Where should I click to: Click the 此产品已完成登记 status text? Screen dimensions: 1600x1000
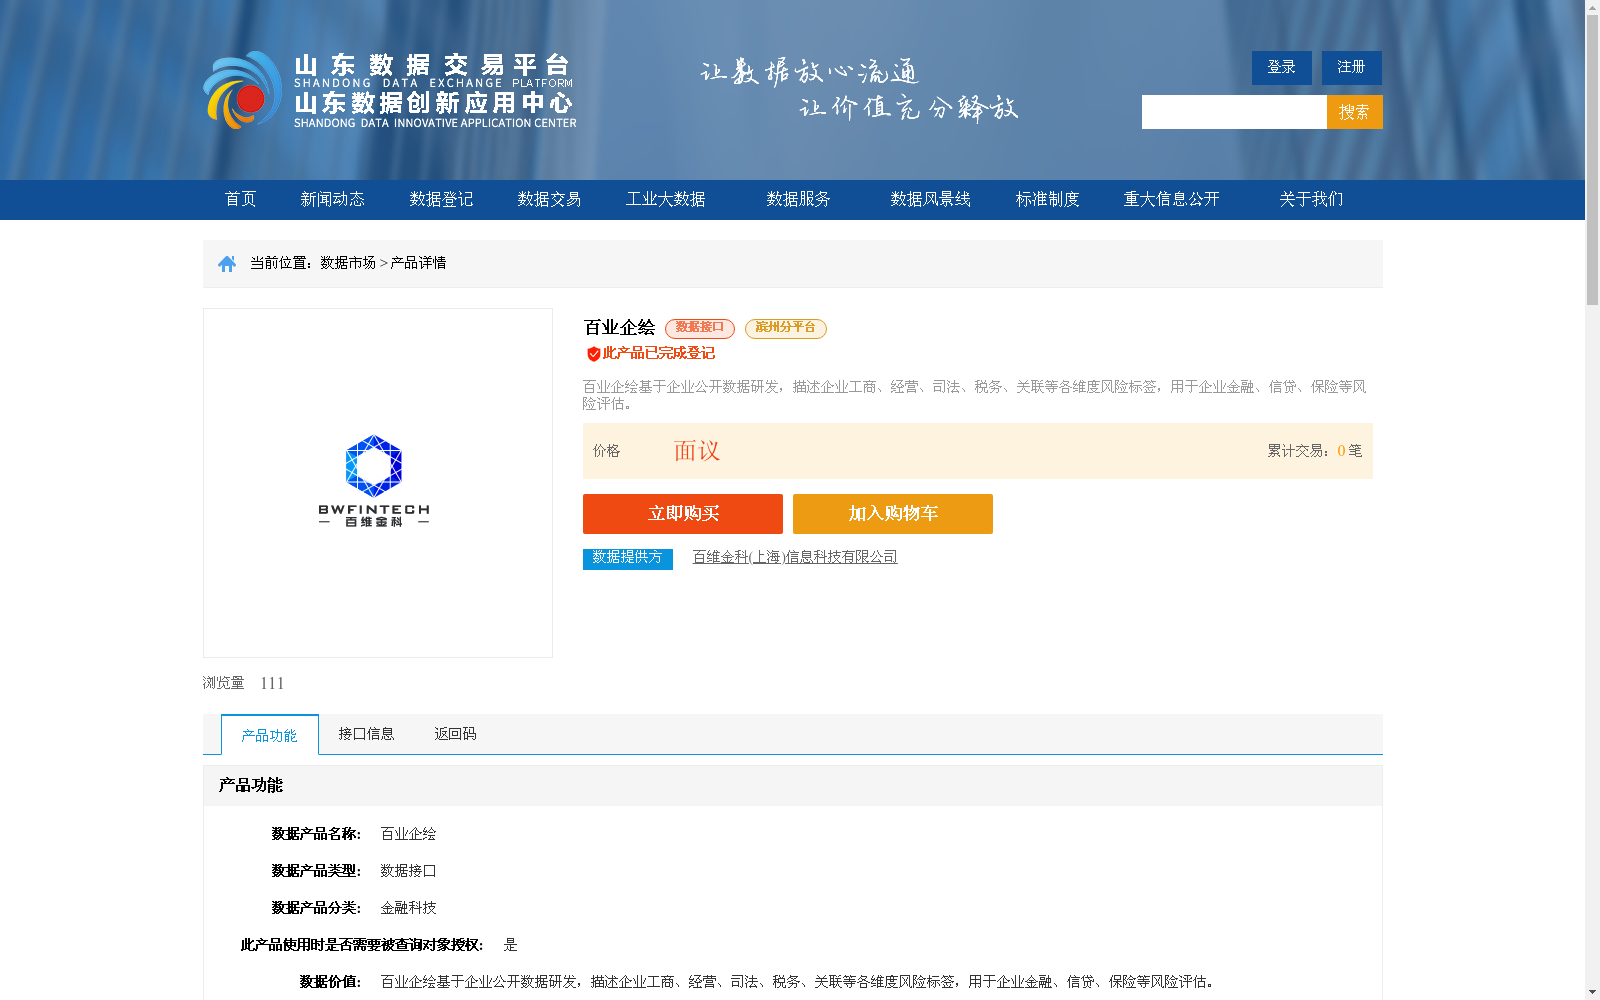pyautogui.click(x=659, y=353)
